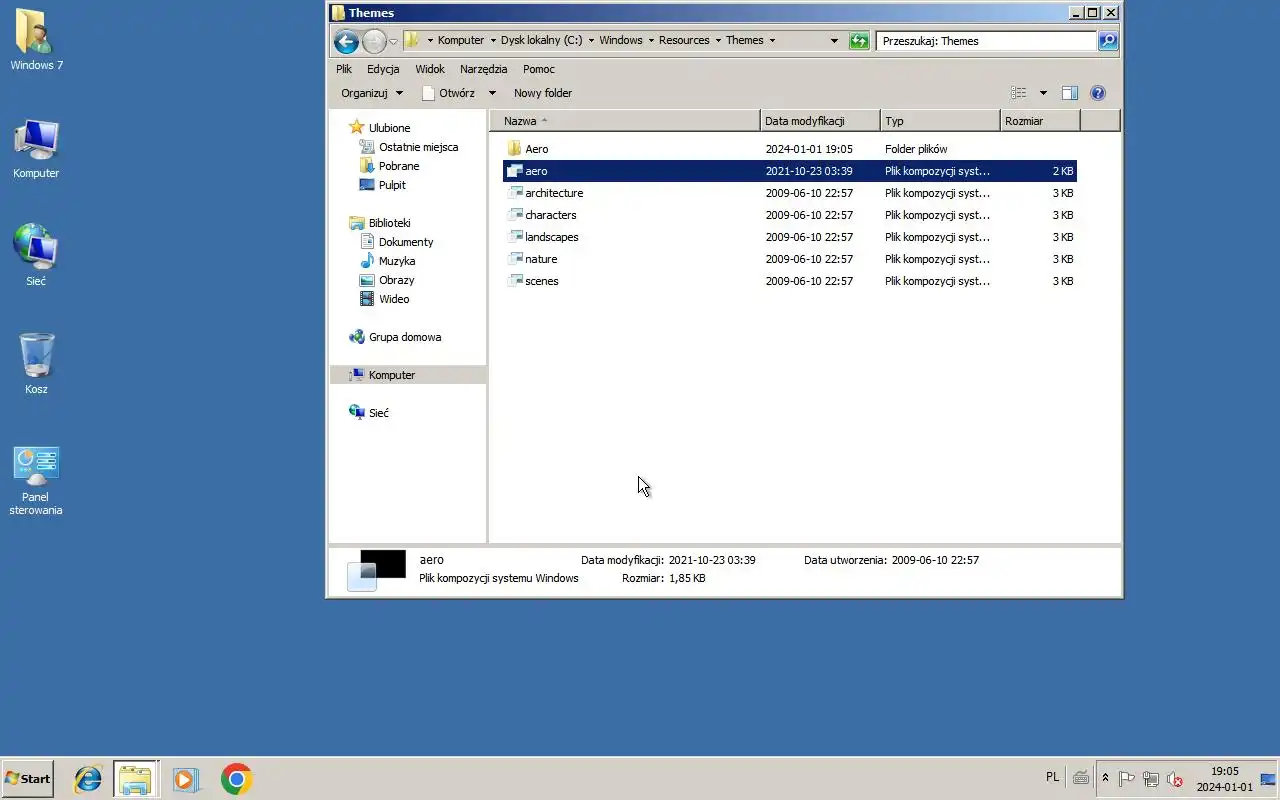The height and width of the screenshot is (800, 1280).
Task: Navigate to Resources in the breadcrumb
Action: point(684,41)
